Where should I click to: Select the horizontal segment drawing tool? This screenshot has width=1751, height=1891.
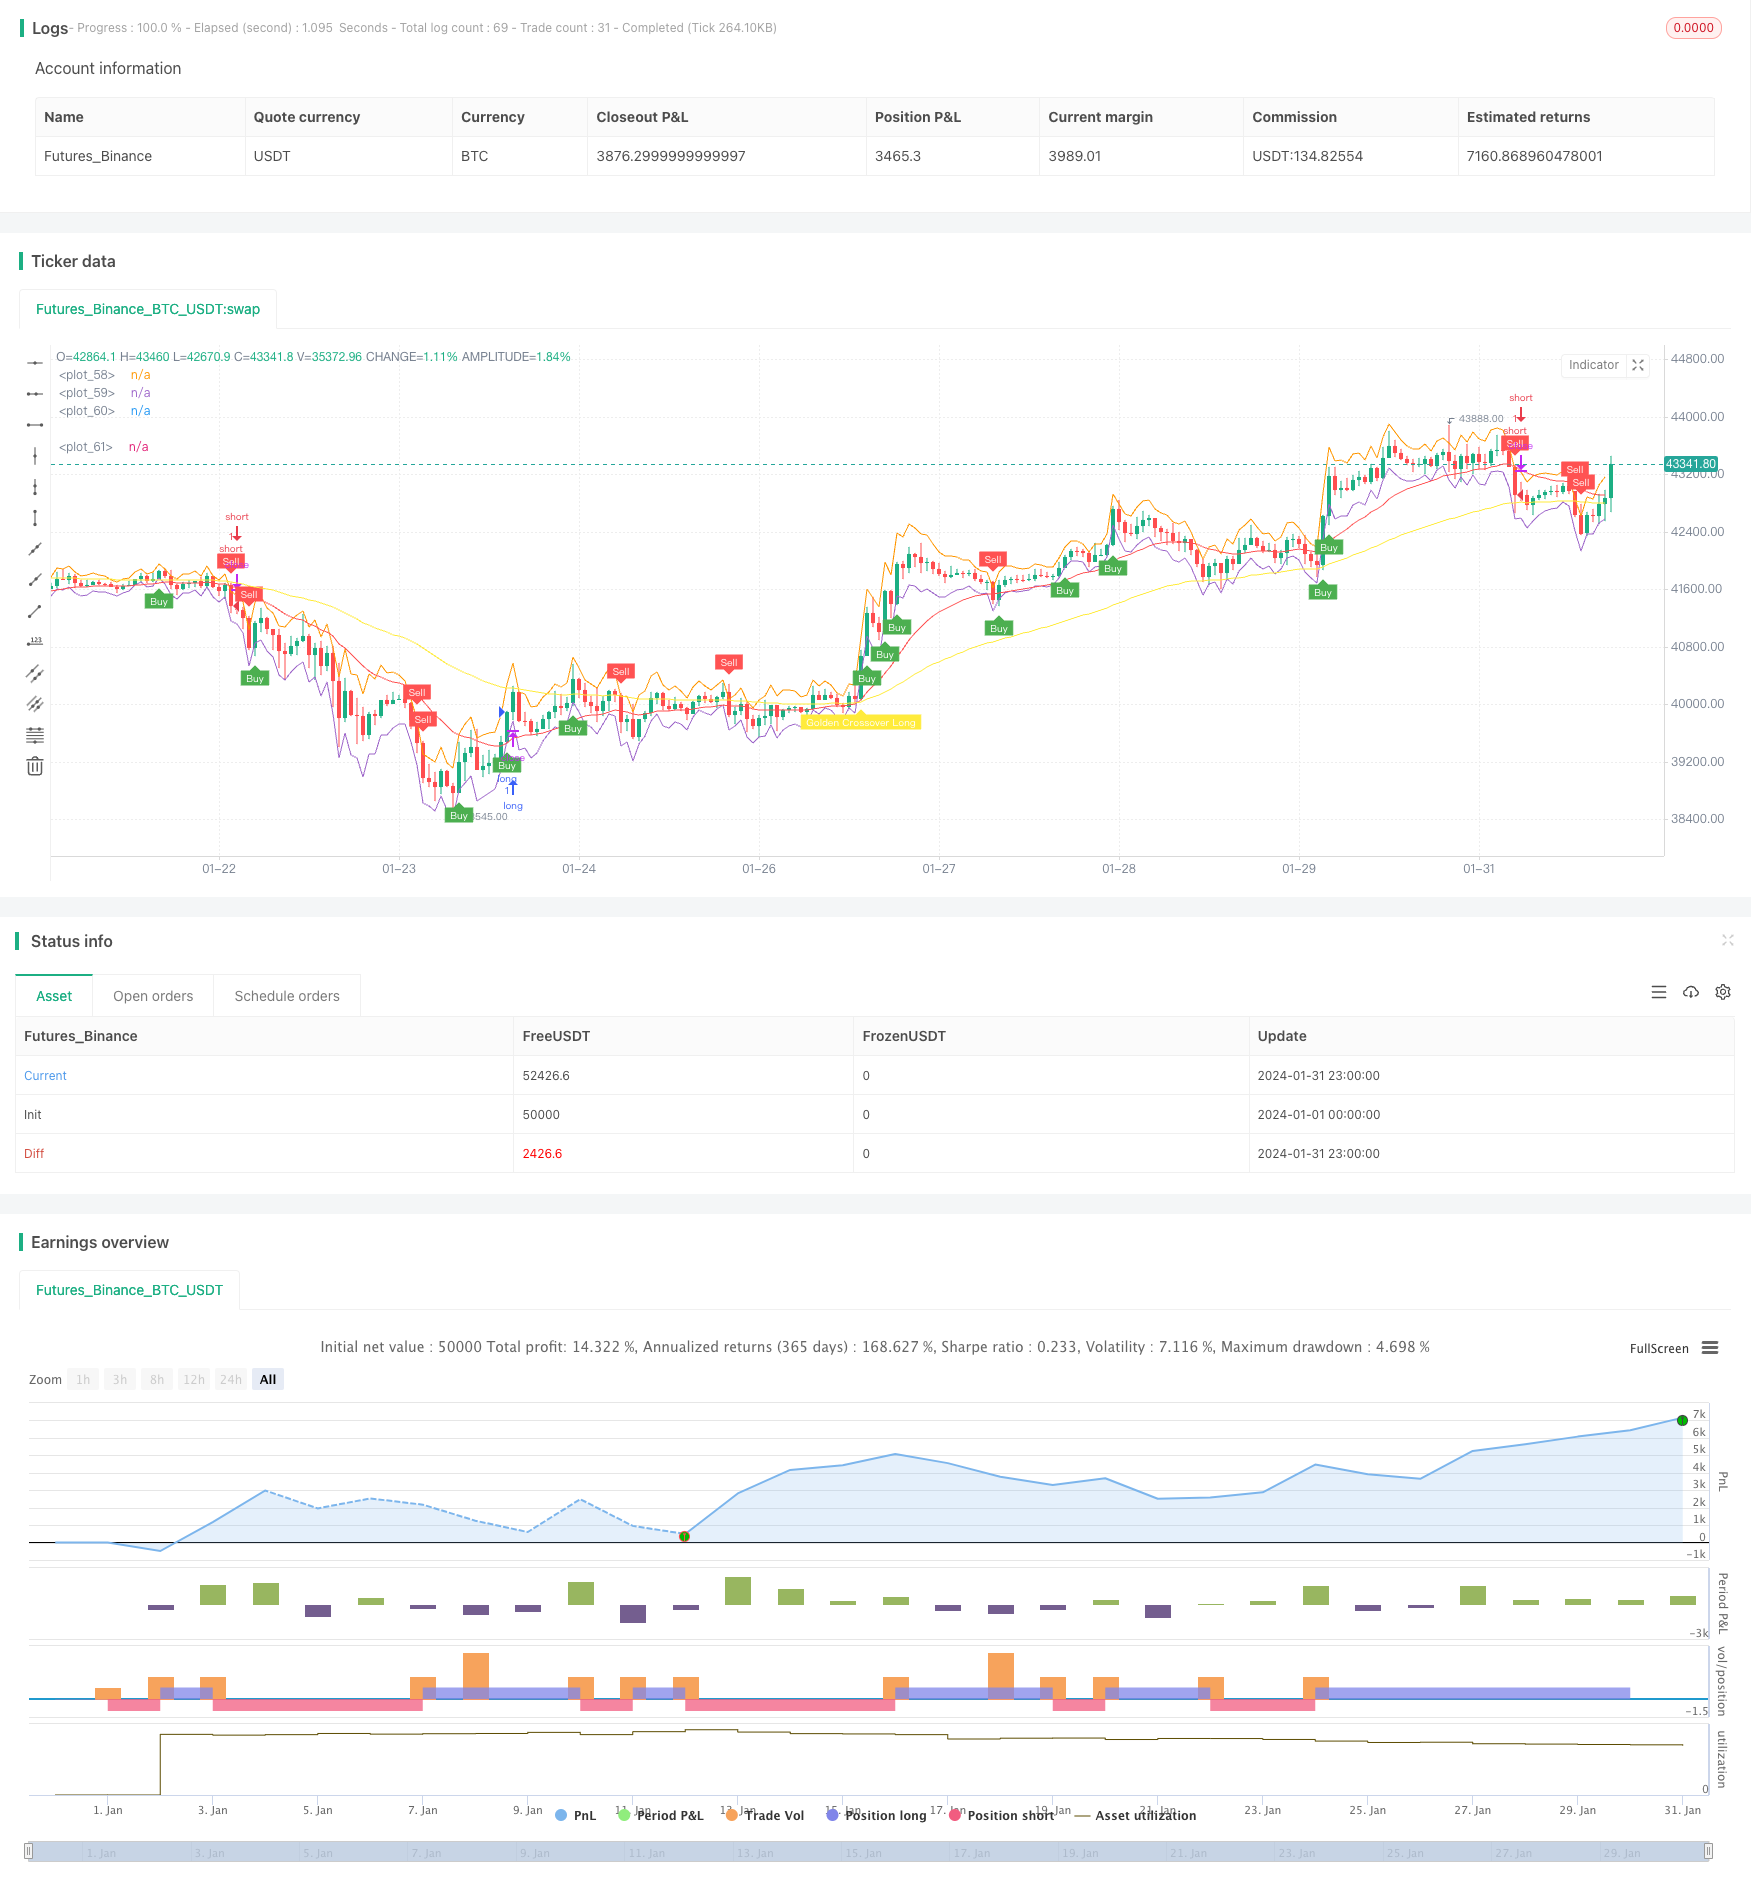35,425
